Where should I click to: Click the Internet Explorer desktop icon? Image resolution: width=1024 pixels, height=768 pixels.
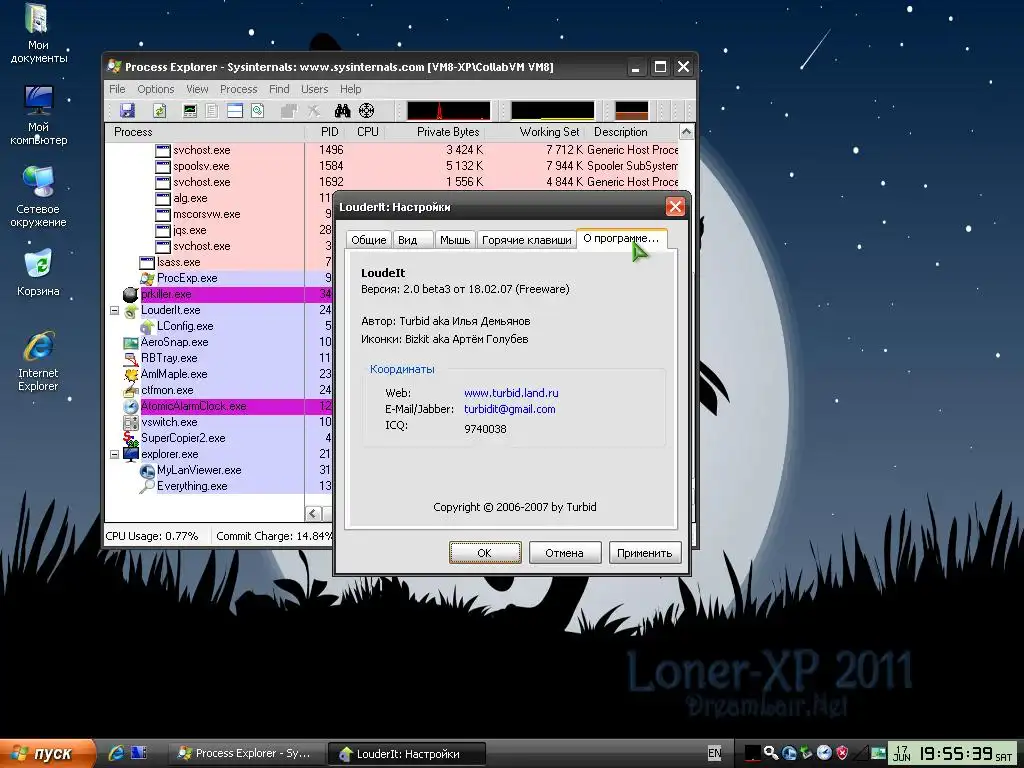click(38, 361)
